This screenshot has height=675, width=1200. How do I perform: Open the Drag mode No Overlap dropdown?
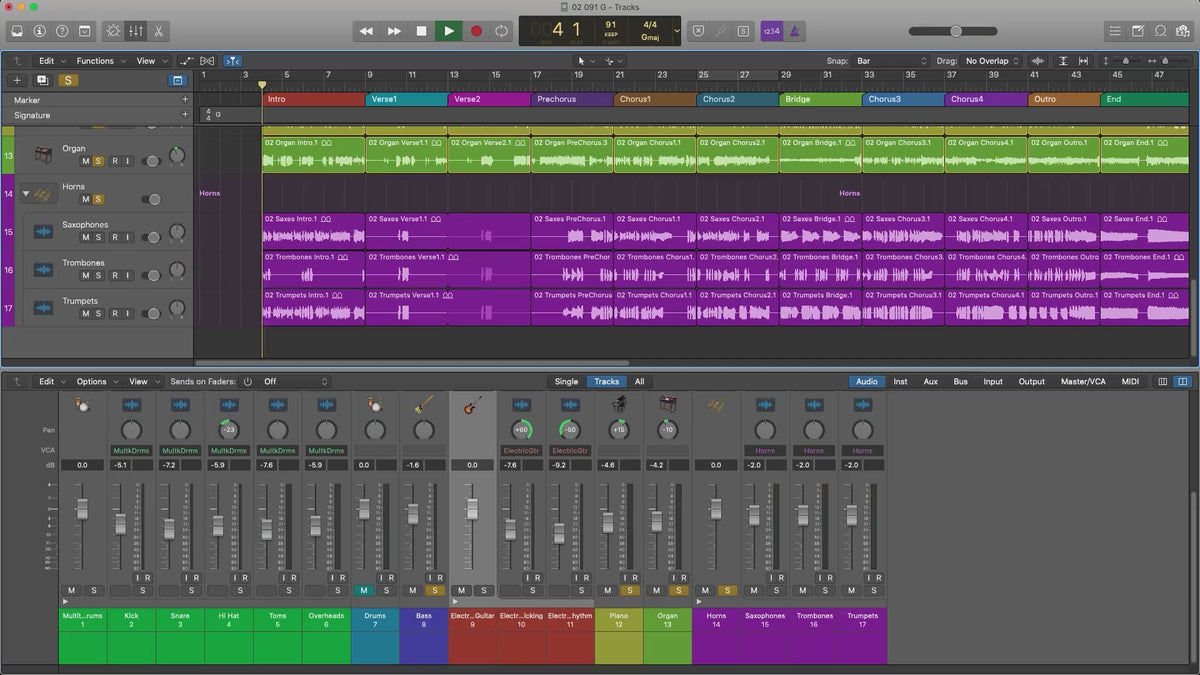[x=991, y=61]
